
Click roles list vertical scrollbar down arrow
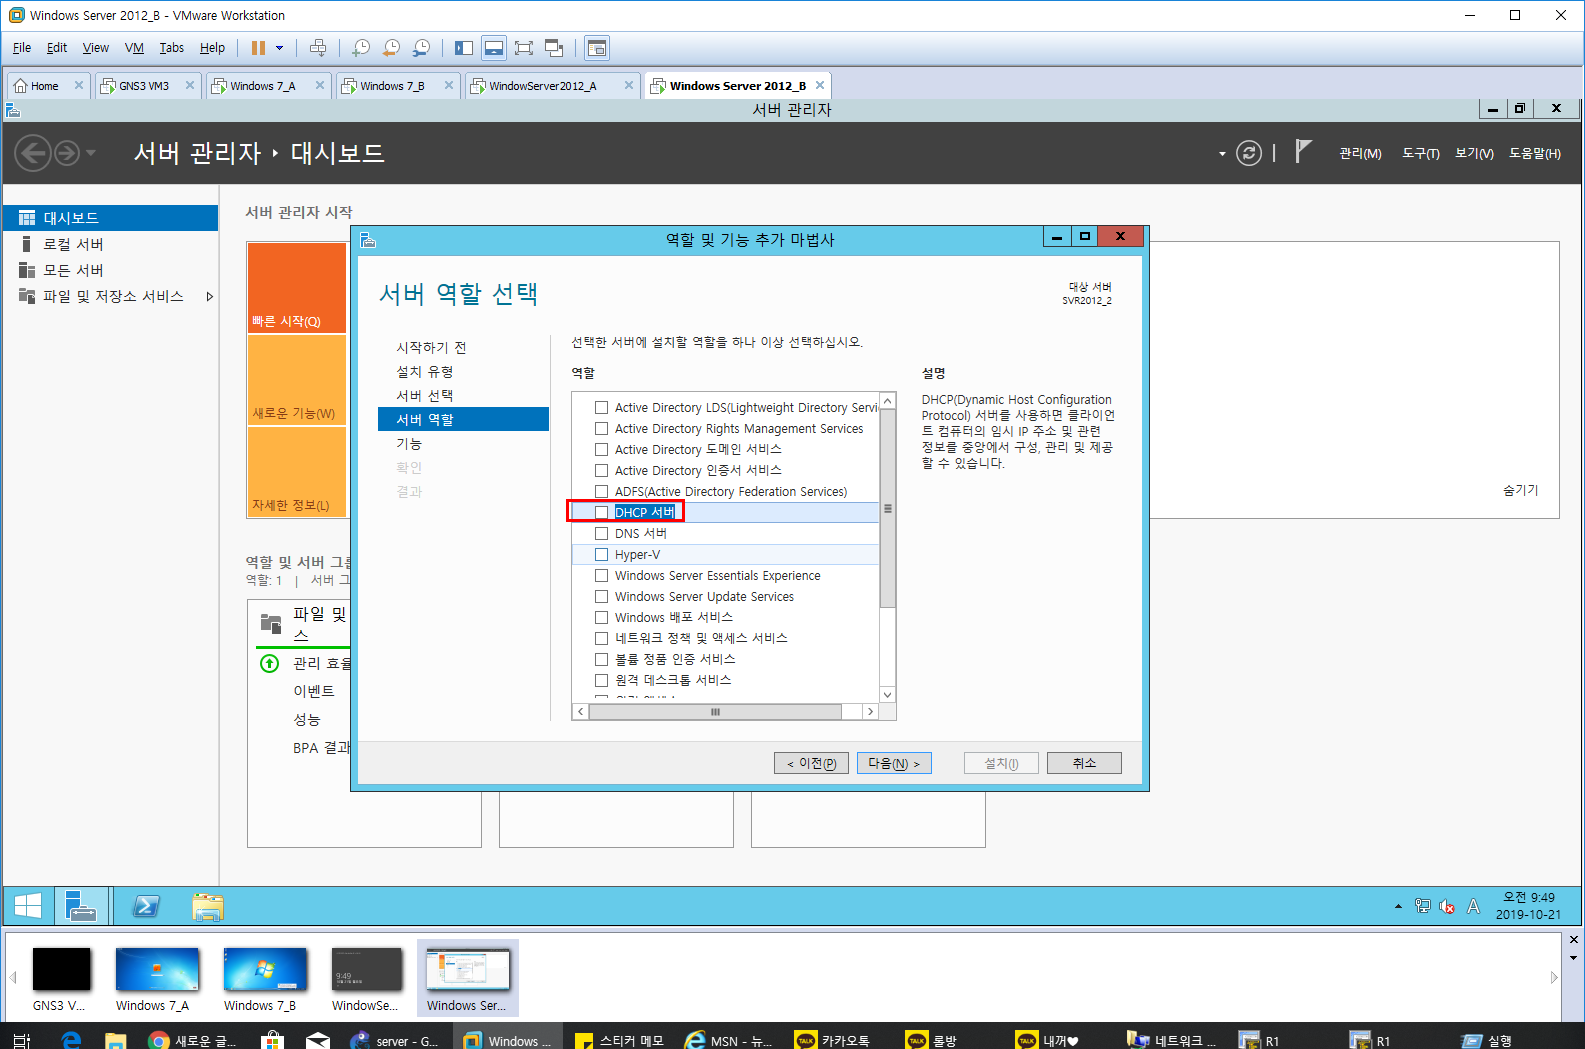coord(887,695)
